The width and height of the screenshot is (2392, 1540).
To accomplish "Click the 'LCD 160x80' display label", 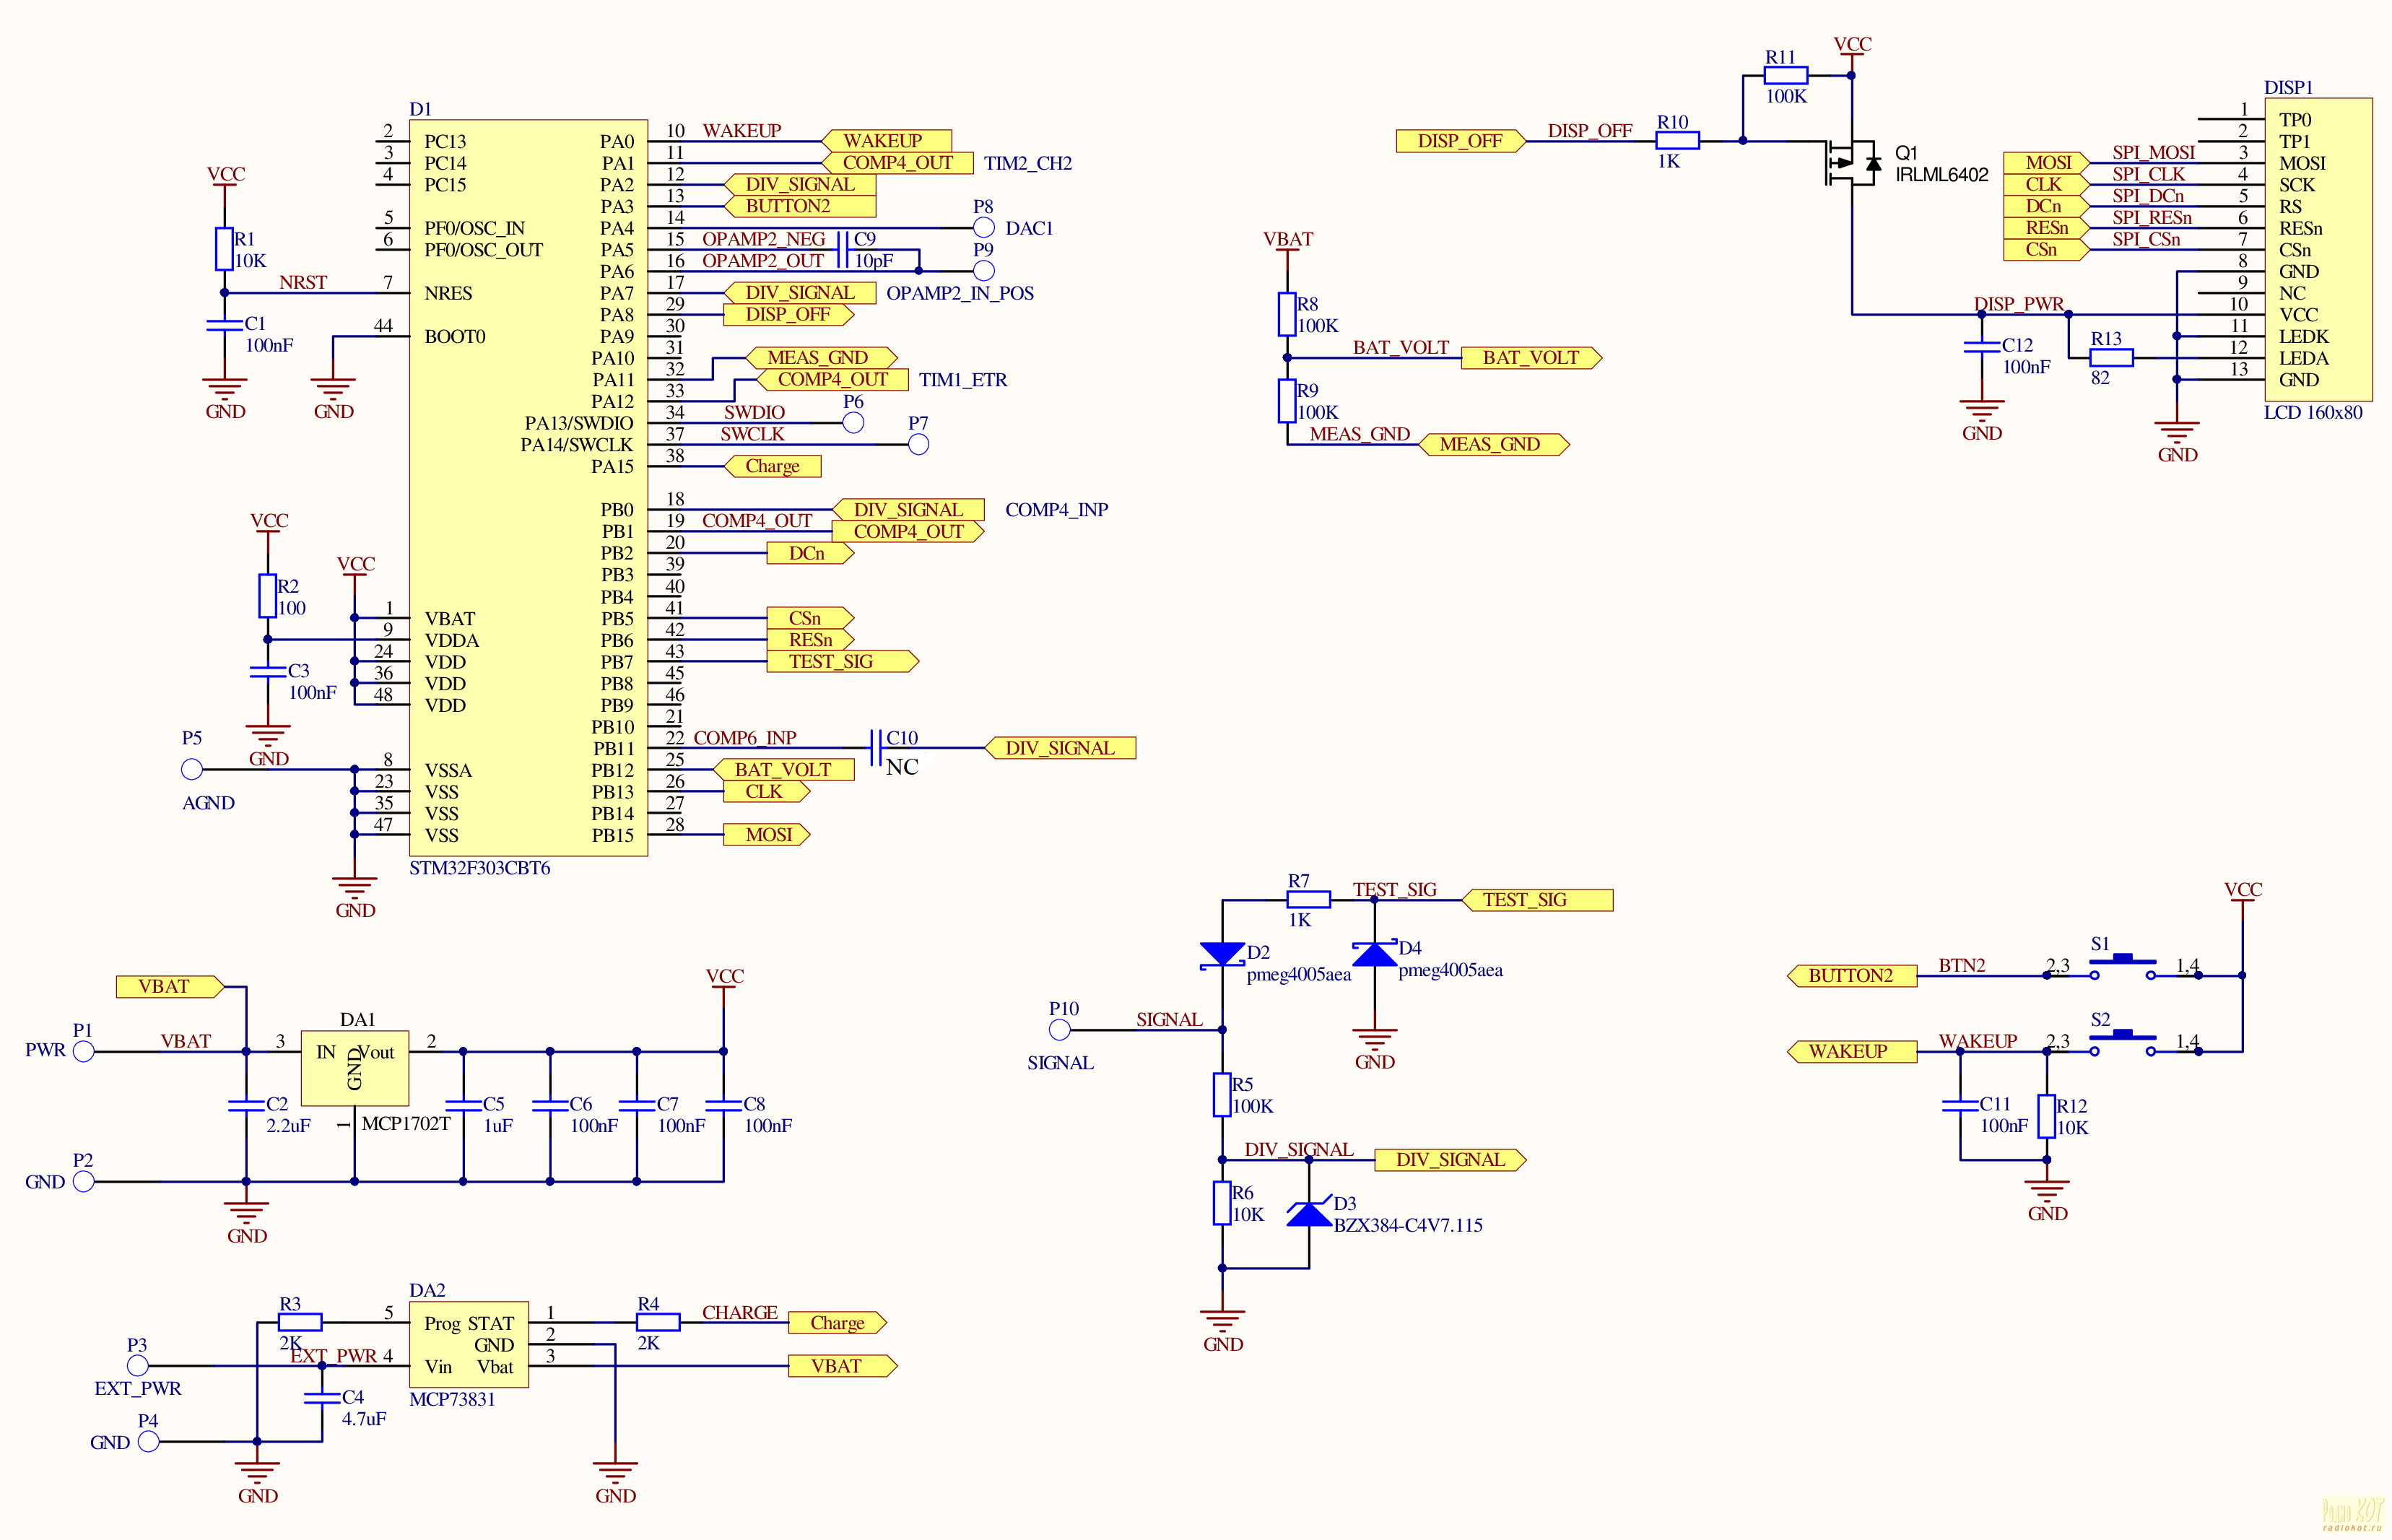I will coord(2312,412).
